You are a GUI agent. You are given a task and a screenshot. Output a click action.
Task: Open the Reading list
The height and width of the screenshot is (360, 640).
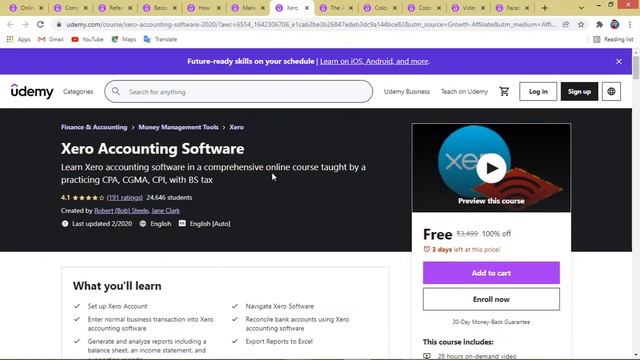click(613, 39)
